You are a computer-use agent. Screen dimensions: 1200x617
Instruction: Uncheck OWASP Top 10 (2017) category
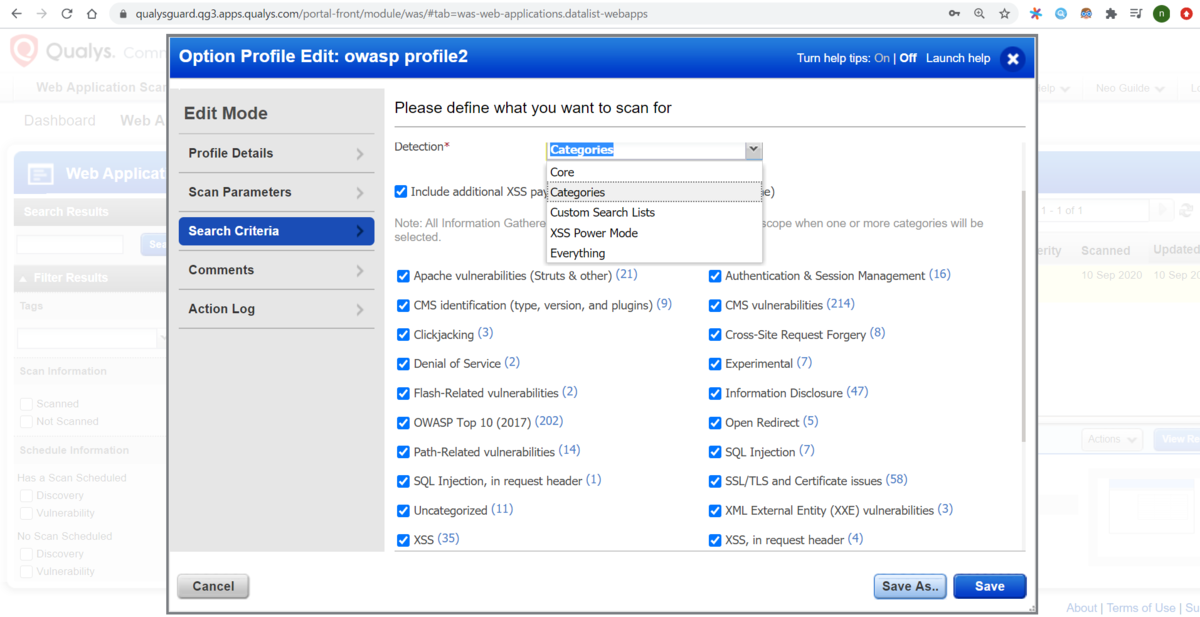[x=403, y=423]
